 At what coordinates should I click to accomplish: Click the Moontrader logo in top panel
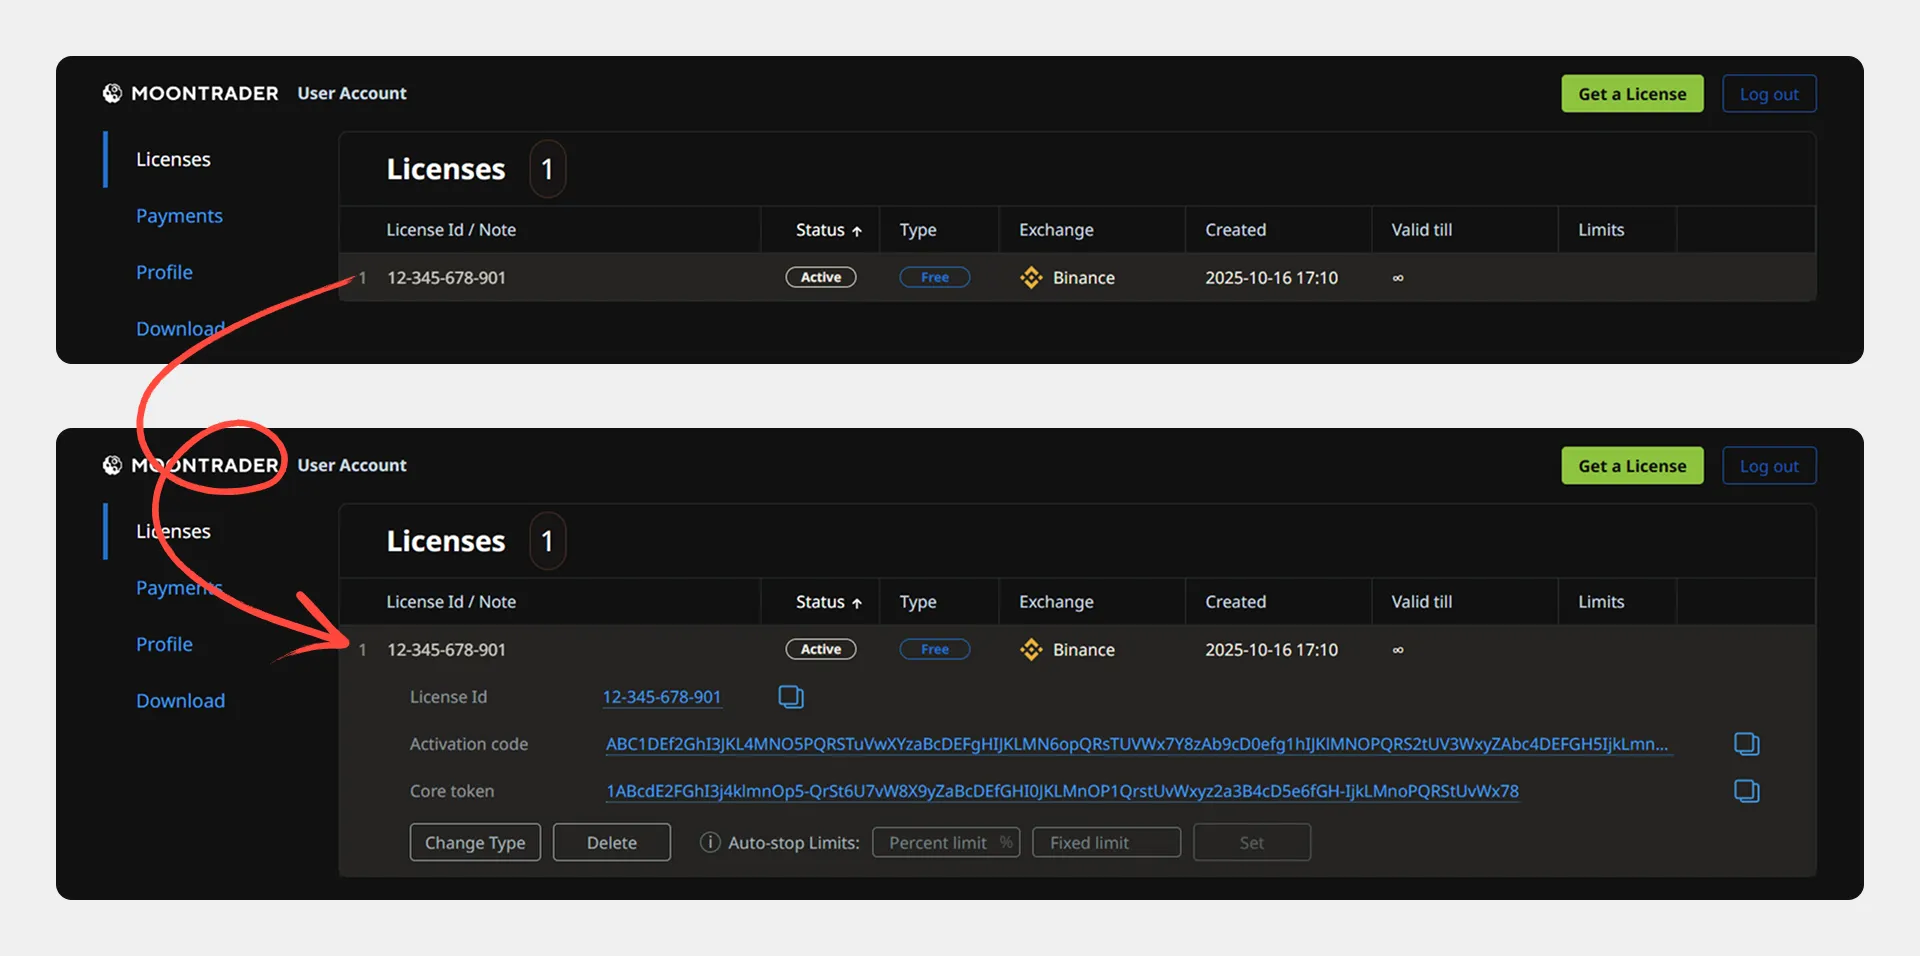(x=112, y=93)
